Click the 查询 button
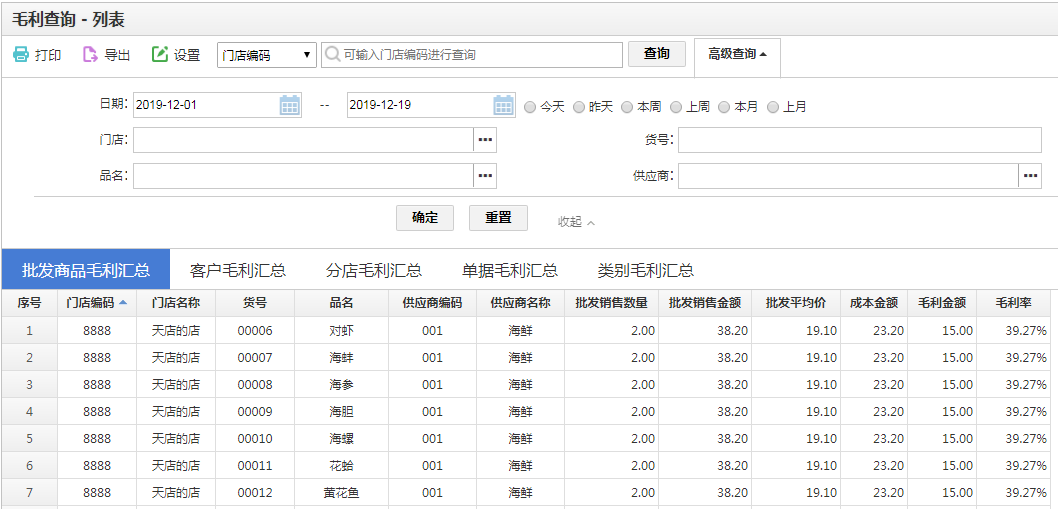 tap(657, 54)
